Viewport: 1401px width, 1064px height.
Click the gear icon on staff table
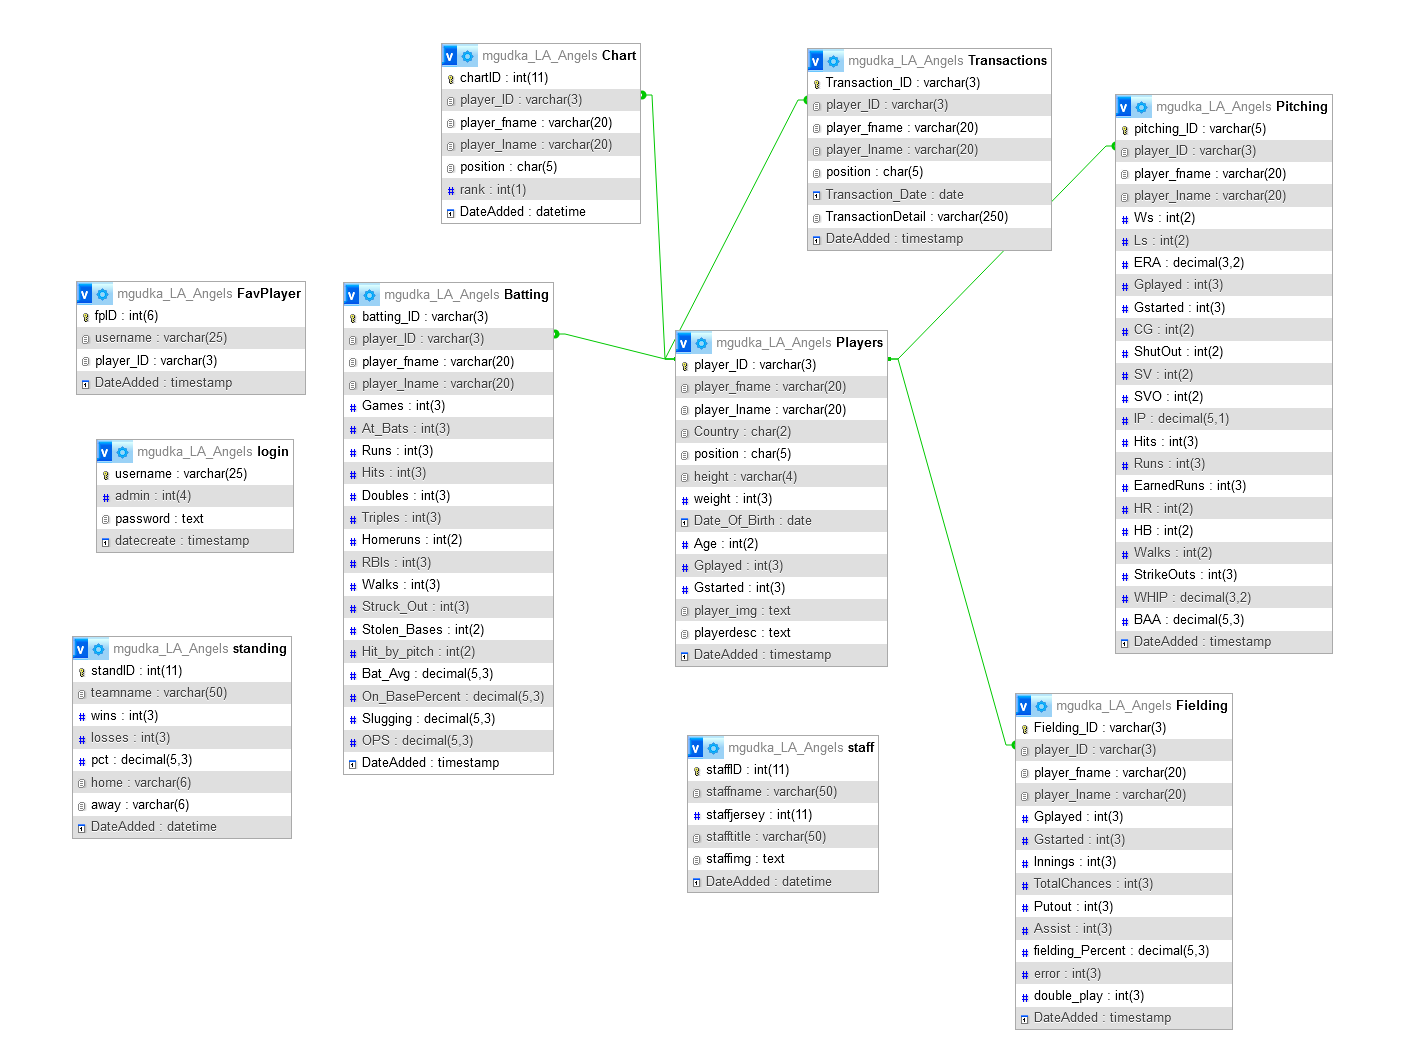point(713,748)
